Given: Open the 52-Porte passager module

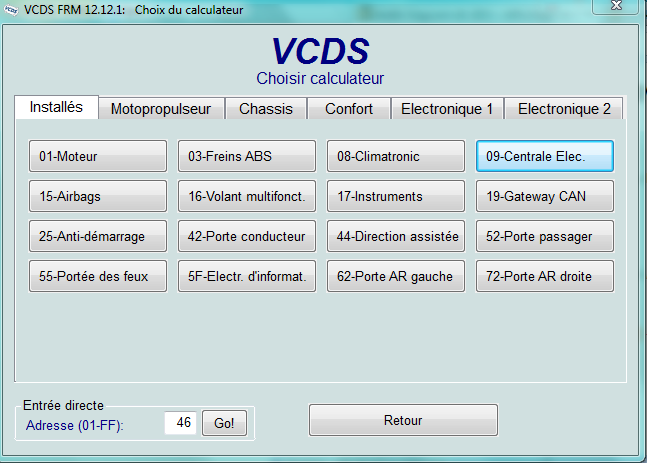Looking at the screenshot, I should (545, 236).
